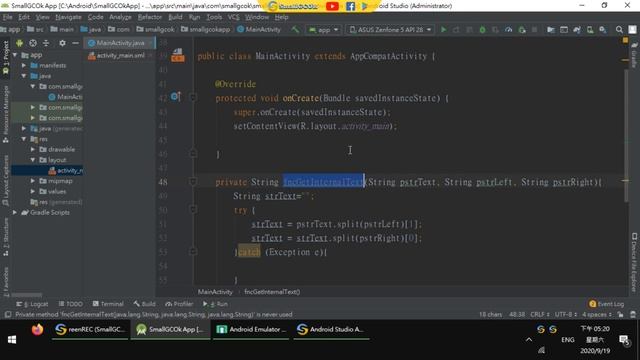Open the Windows notification center icon
The width and height of the screenshot is (640, 360).
coord(624,340)
